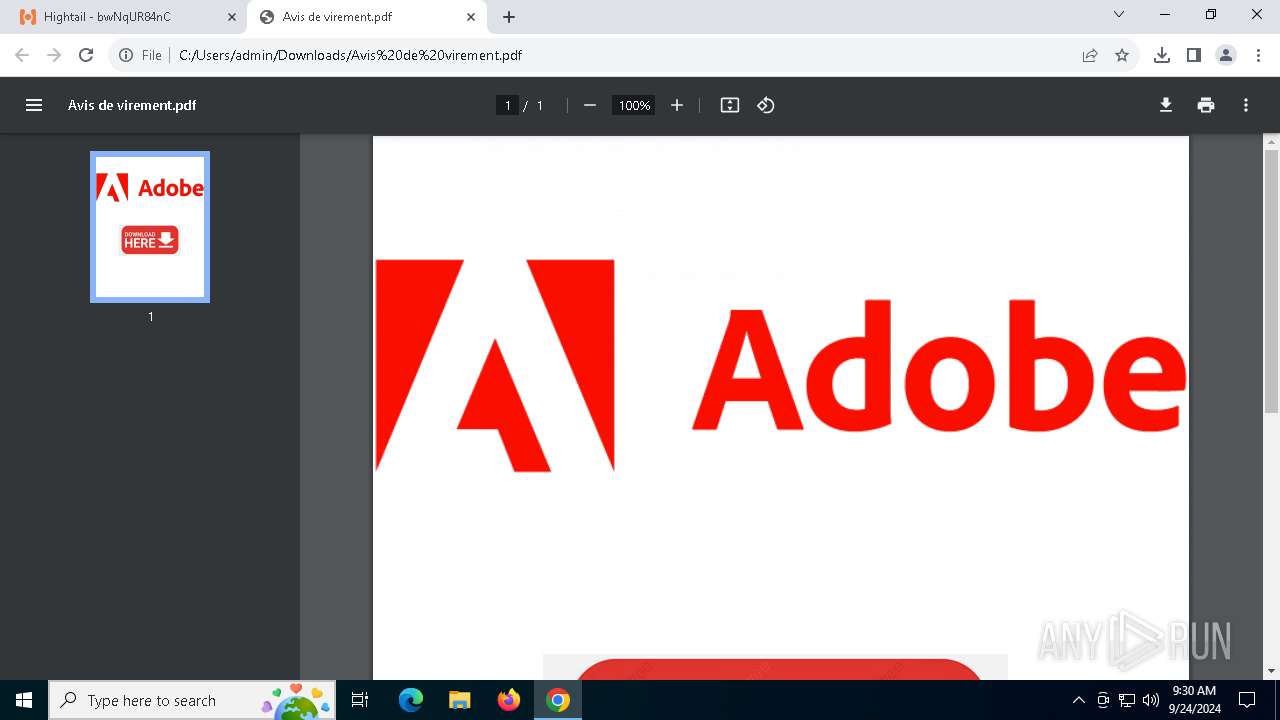Download the PDF from the viewer toolbar

[1166, 105]
